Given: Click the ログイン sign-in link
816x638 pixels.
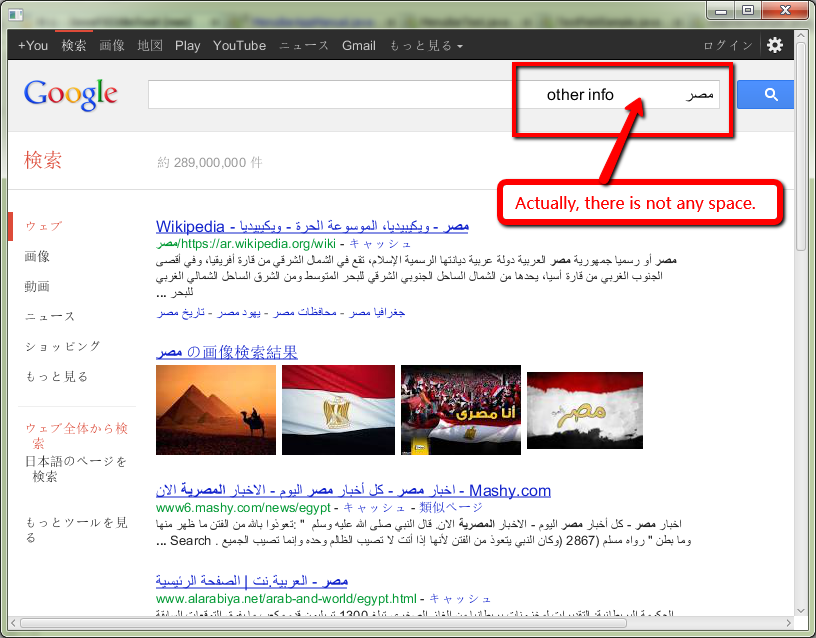Looking at the screenshot, I should [727, 46].
